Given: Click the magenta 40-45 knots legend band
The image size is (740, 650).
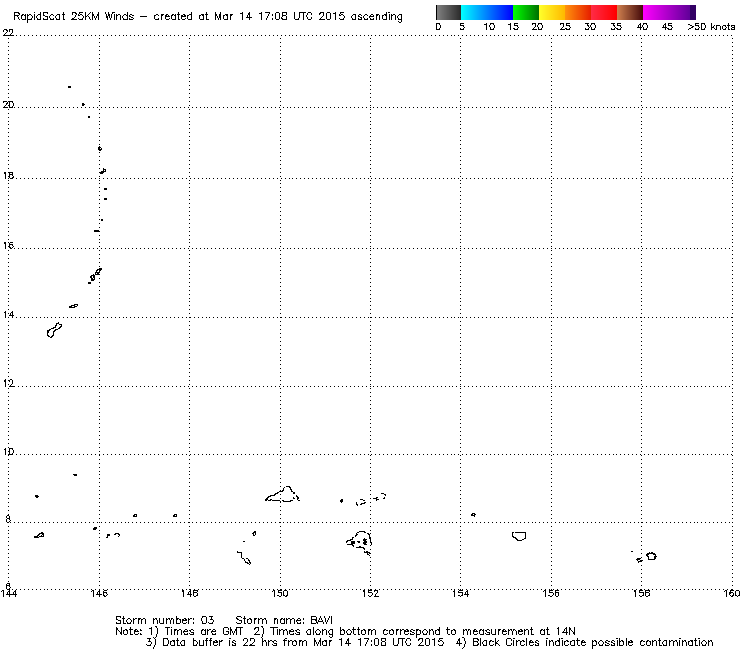Looking at the screenshot, I should [x=656, y=12].
